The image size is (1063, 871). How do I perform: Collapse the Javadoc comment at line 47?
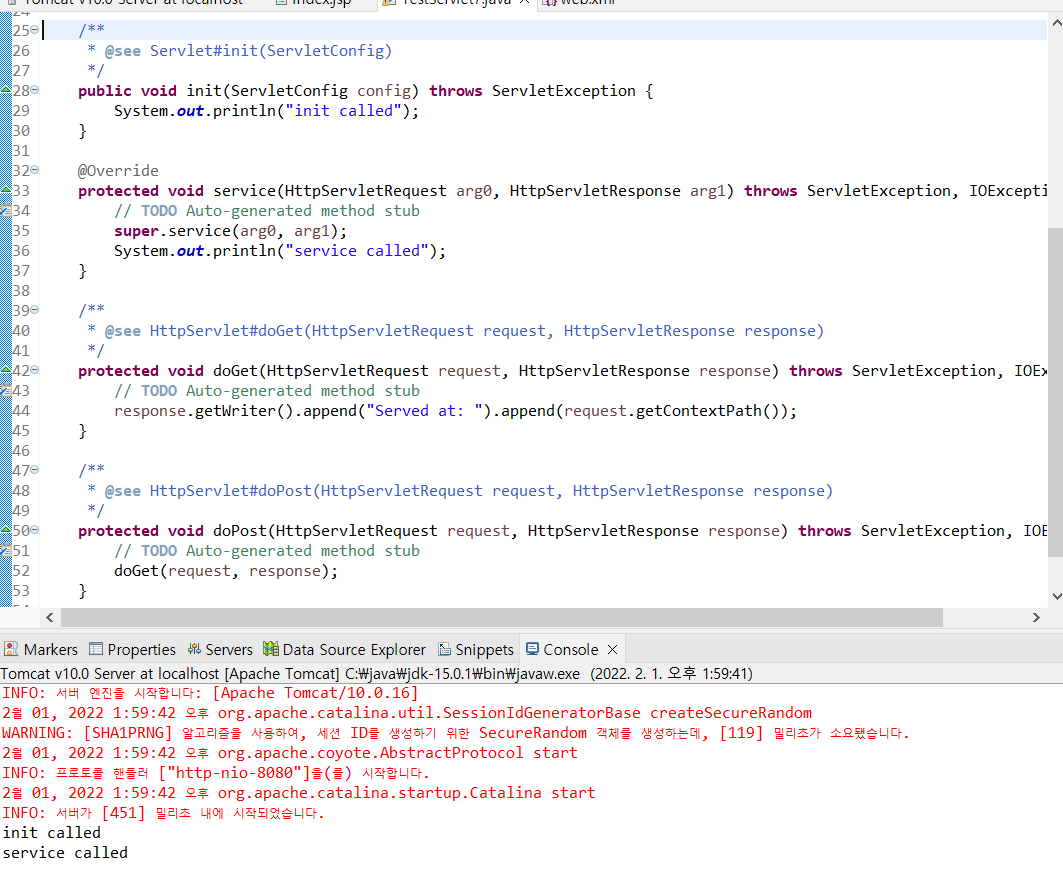coord(35,469)
